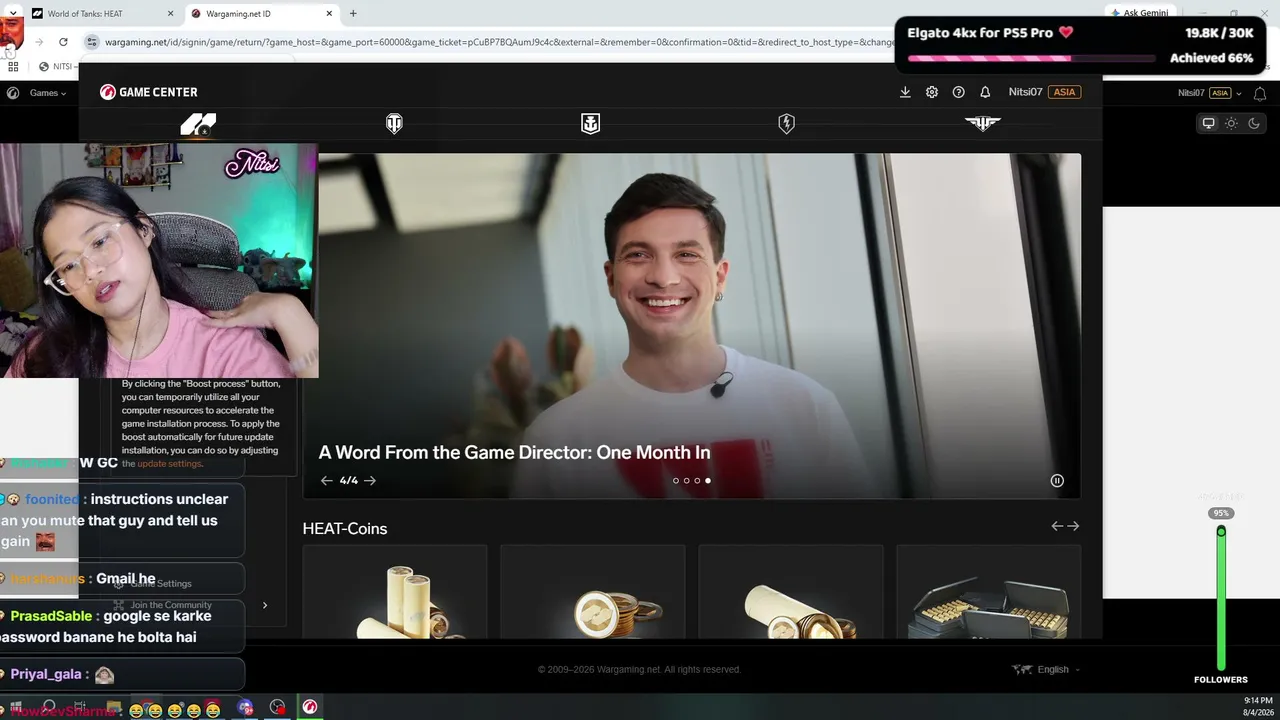Jump to the first banner slide dot
The width and height of the screenshot is (1280, 720).
point(676,481)
